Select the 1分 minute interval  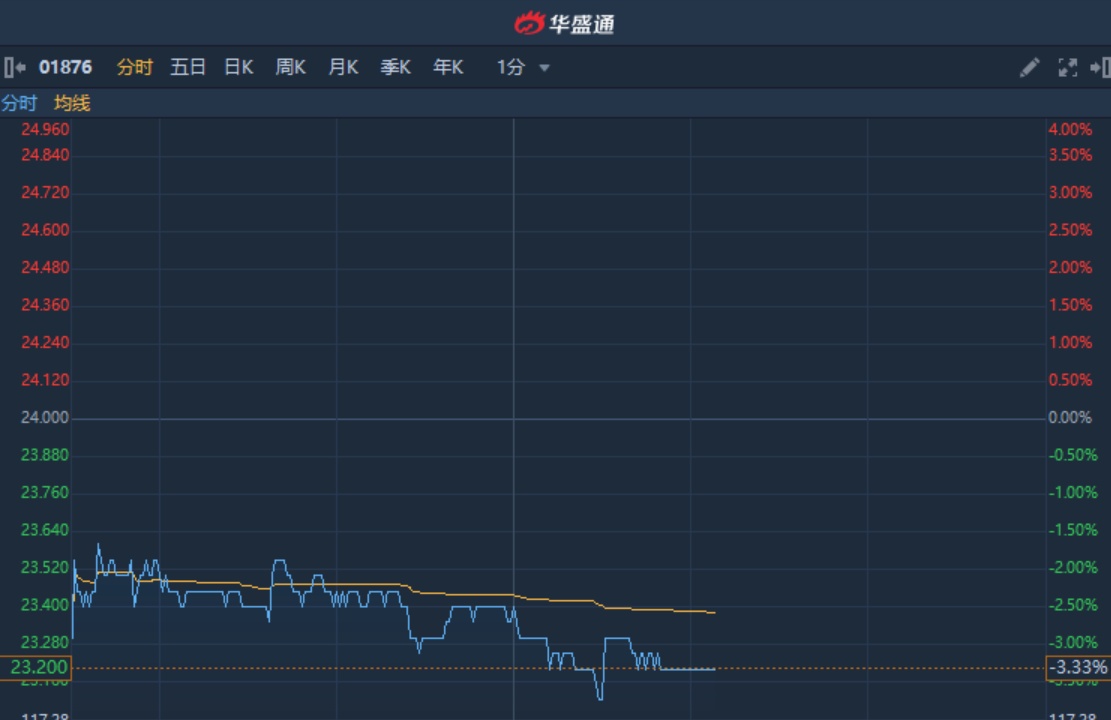click(x=510, y=67)
